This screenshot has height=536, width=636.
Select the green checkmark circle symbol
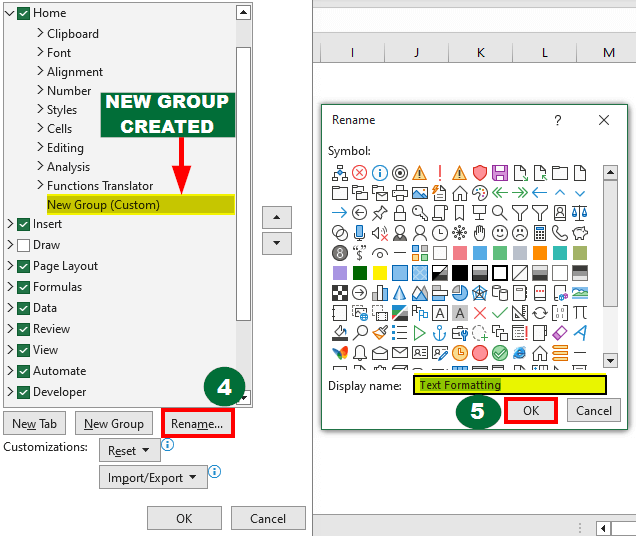[x=500, y=353]
